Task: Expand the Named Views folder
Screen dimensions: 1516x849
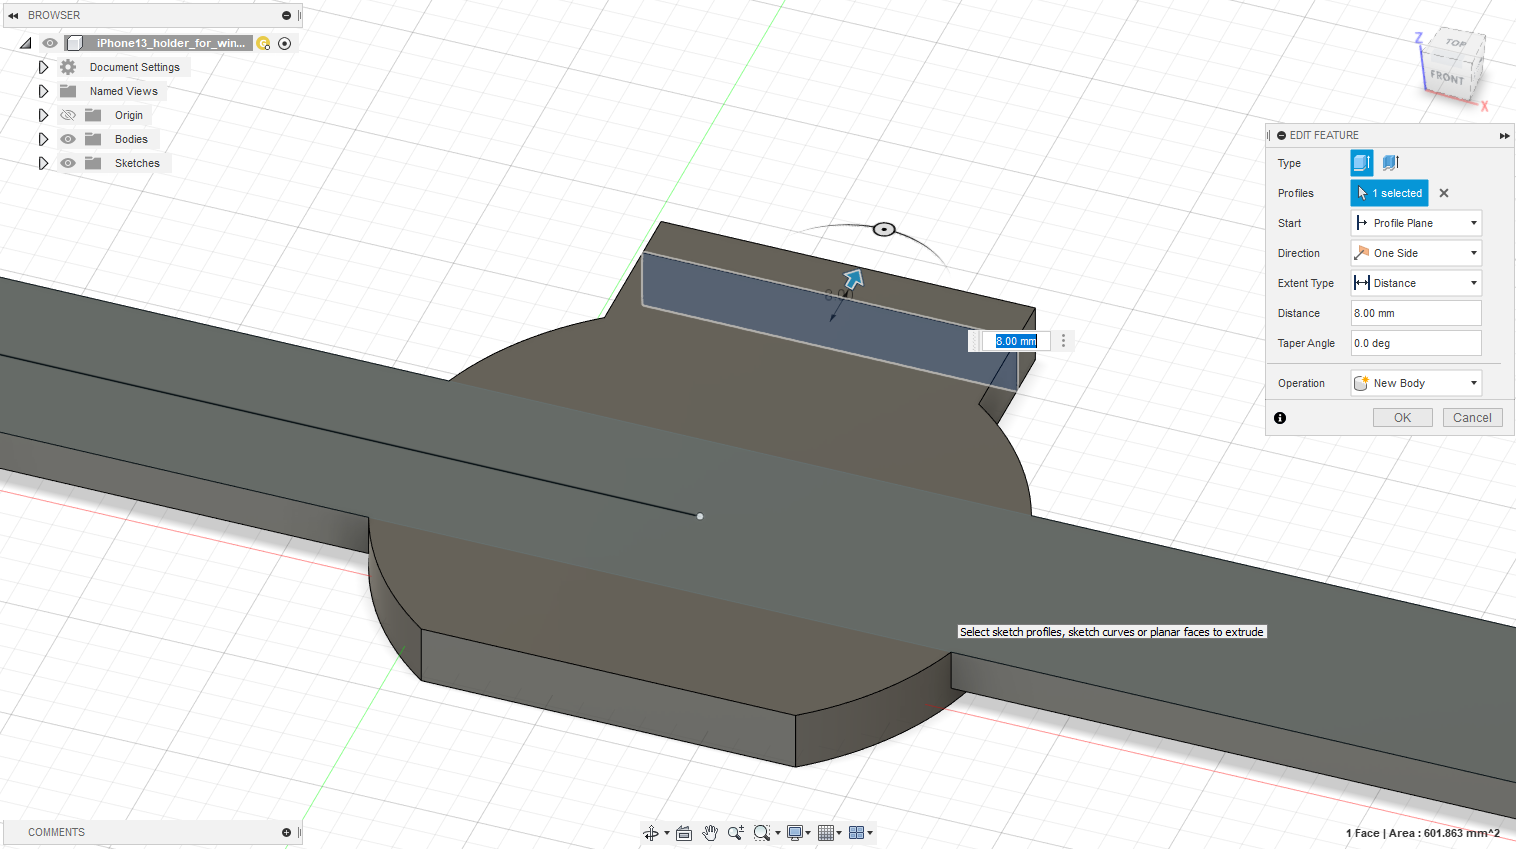Action: (43, 91)
